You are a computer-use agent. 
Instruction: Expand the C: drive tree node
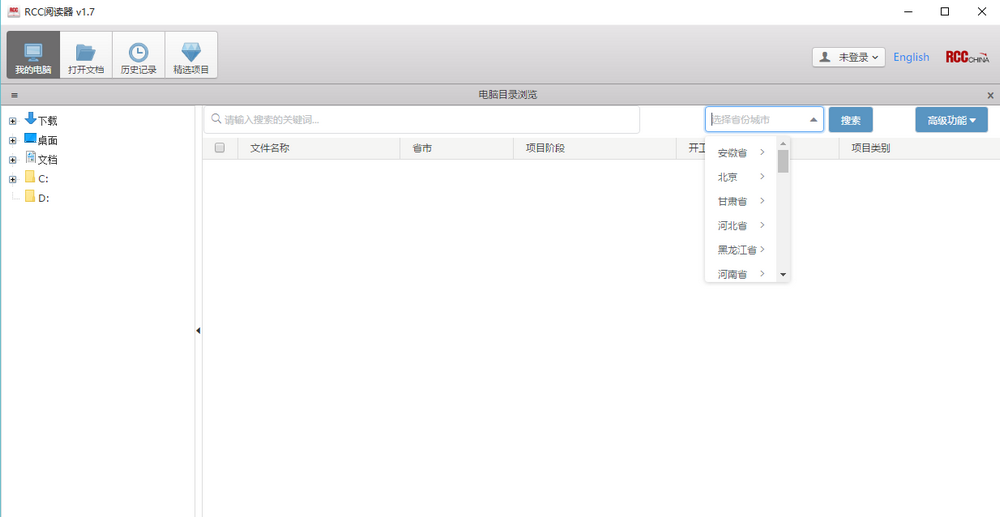(12, 179)
